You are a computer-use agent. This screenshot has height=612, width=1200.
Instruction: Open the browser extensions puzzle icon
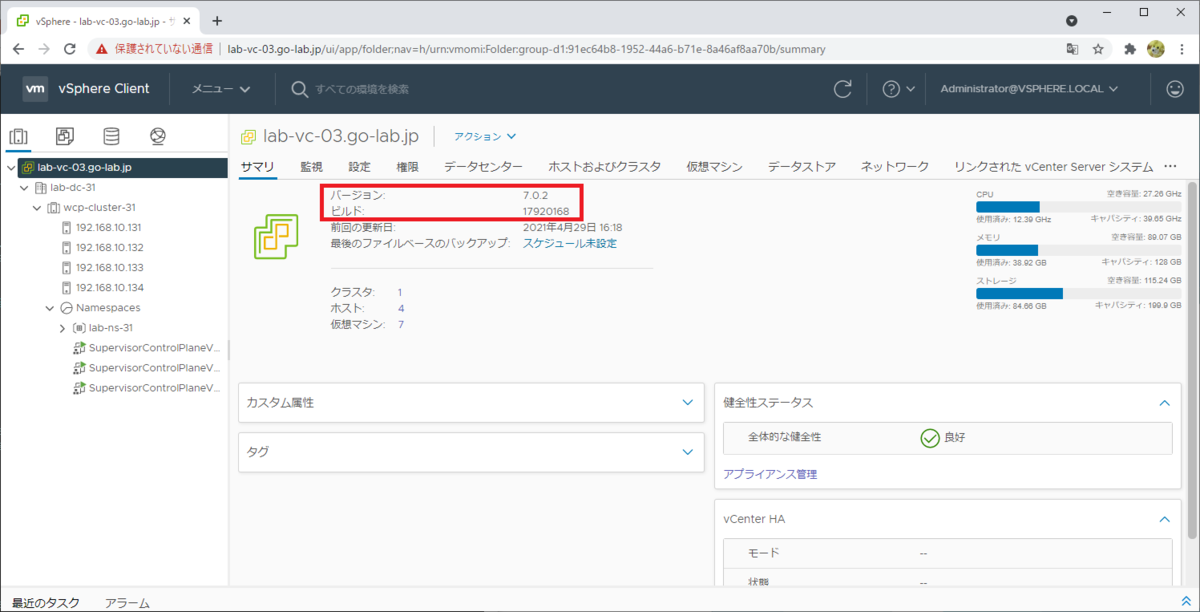[x=1130, y=48]
